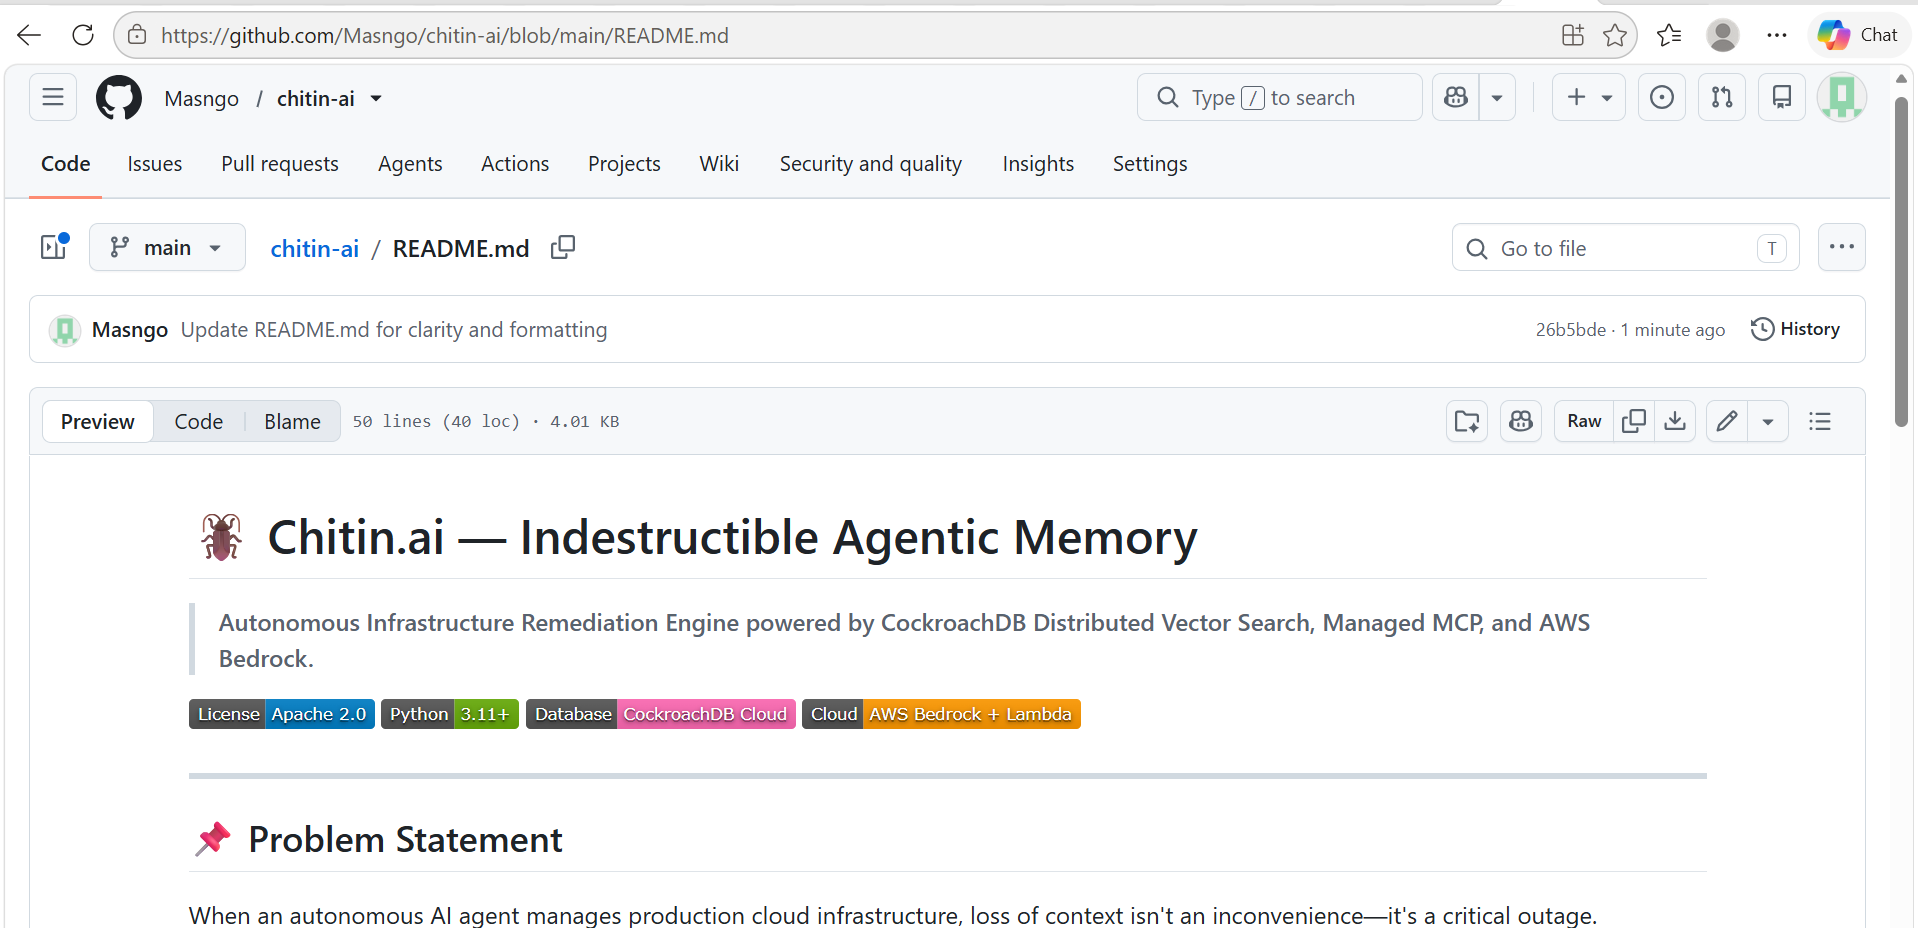Open GitHub global navigation hamburger menu

[x=53, y=97]
